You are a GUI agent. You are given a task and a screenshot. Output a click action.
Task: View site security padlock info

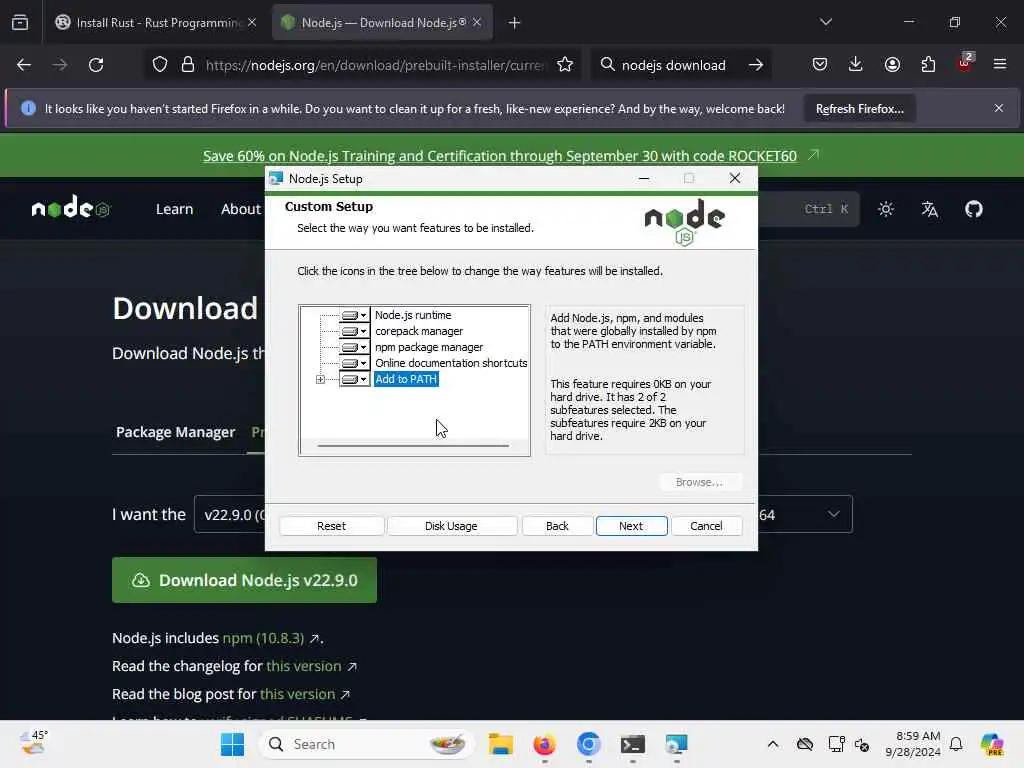pyautogui.click(x=188, y=65)
